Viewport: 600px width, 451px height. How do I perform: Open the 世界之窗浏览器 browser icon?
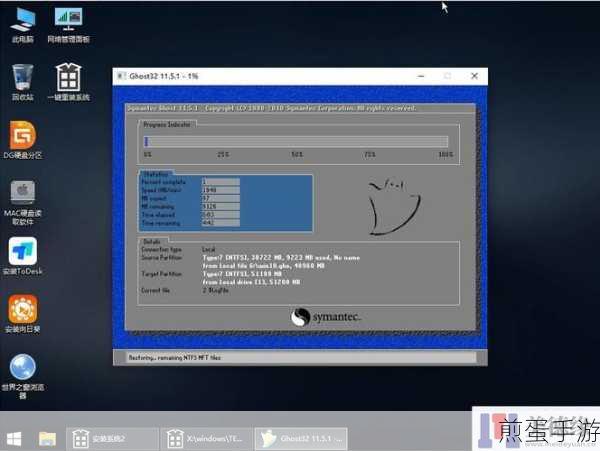coord(23,377)
